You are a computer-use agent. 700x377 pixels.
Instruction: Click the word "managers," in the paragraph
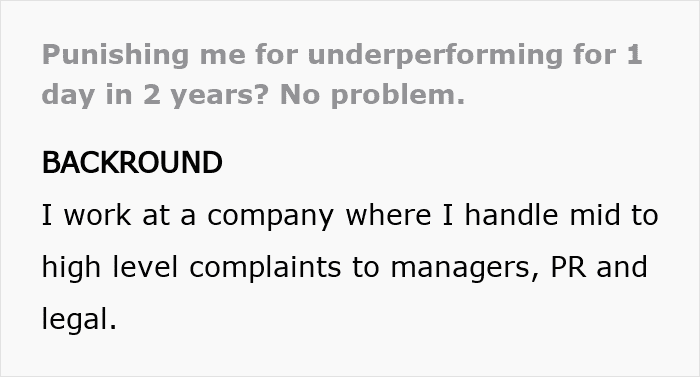(465, 268)
